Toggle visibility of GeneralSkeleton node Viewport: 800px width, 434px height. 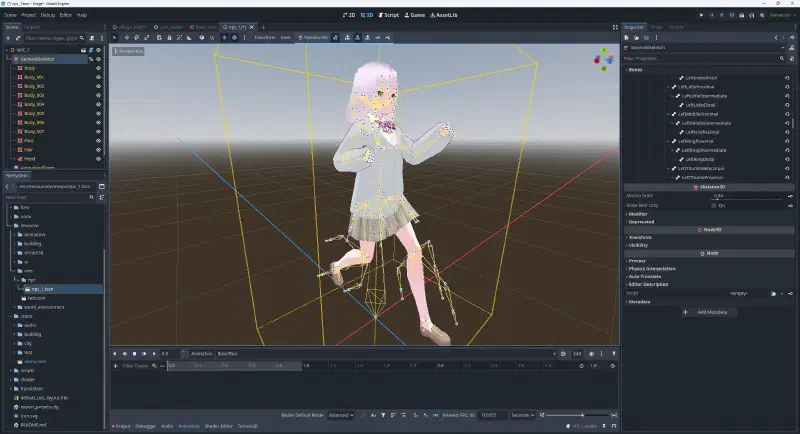point(98,59)
